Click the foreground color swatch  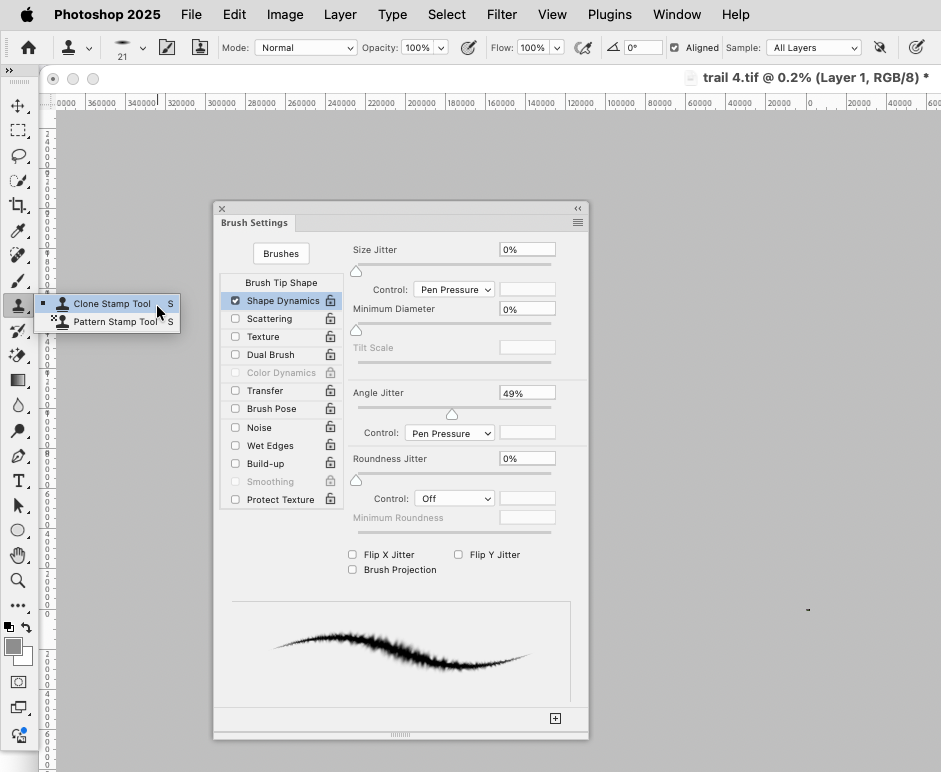[13, 647]
